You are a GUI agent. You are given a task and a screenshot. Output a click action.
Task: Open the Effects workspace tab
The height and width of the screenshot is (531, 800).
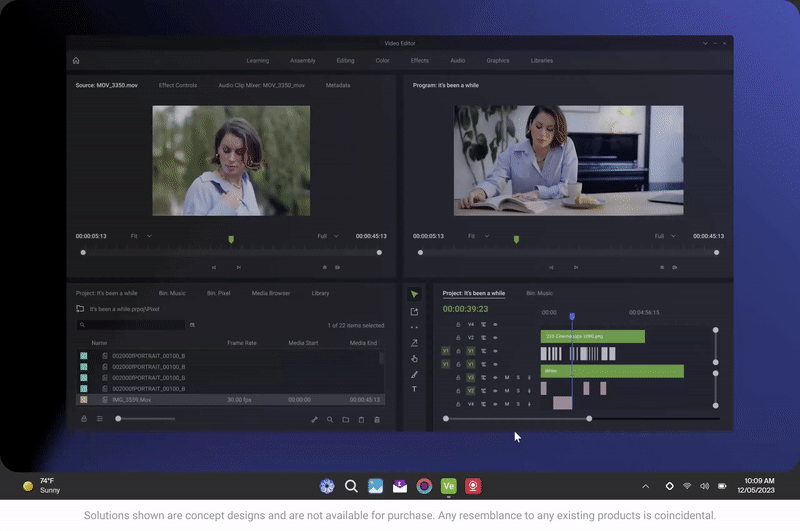[420, 61]
